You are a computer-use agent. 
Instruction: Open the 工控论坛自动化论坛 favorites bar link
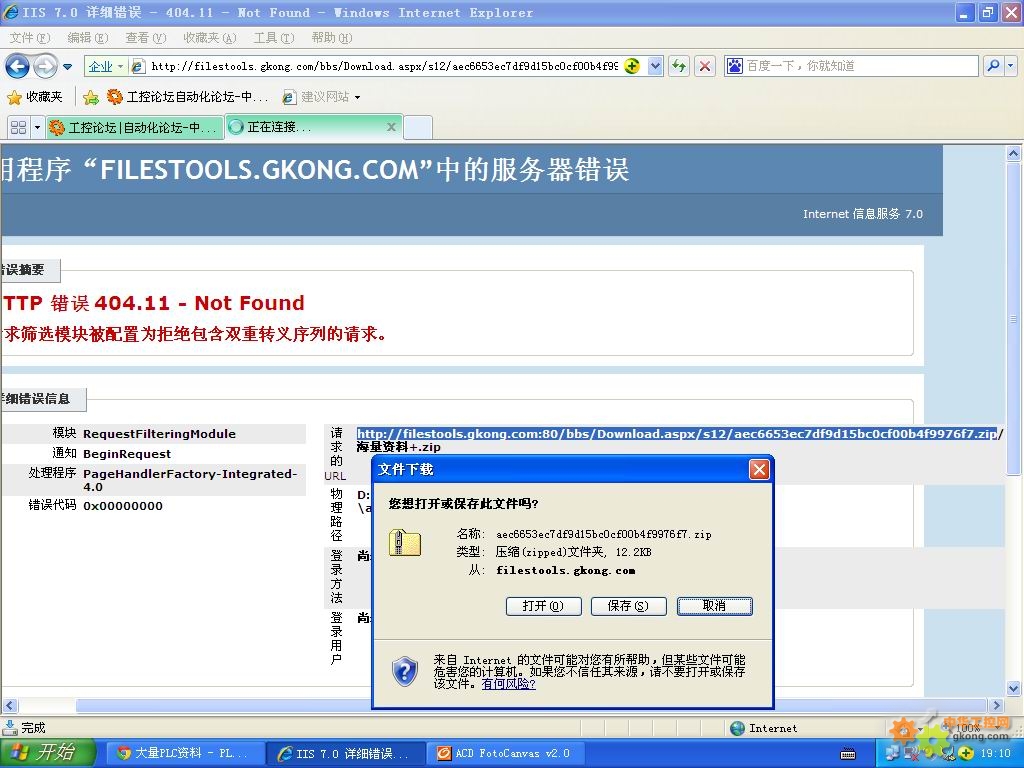(x=187, y=97)
